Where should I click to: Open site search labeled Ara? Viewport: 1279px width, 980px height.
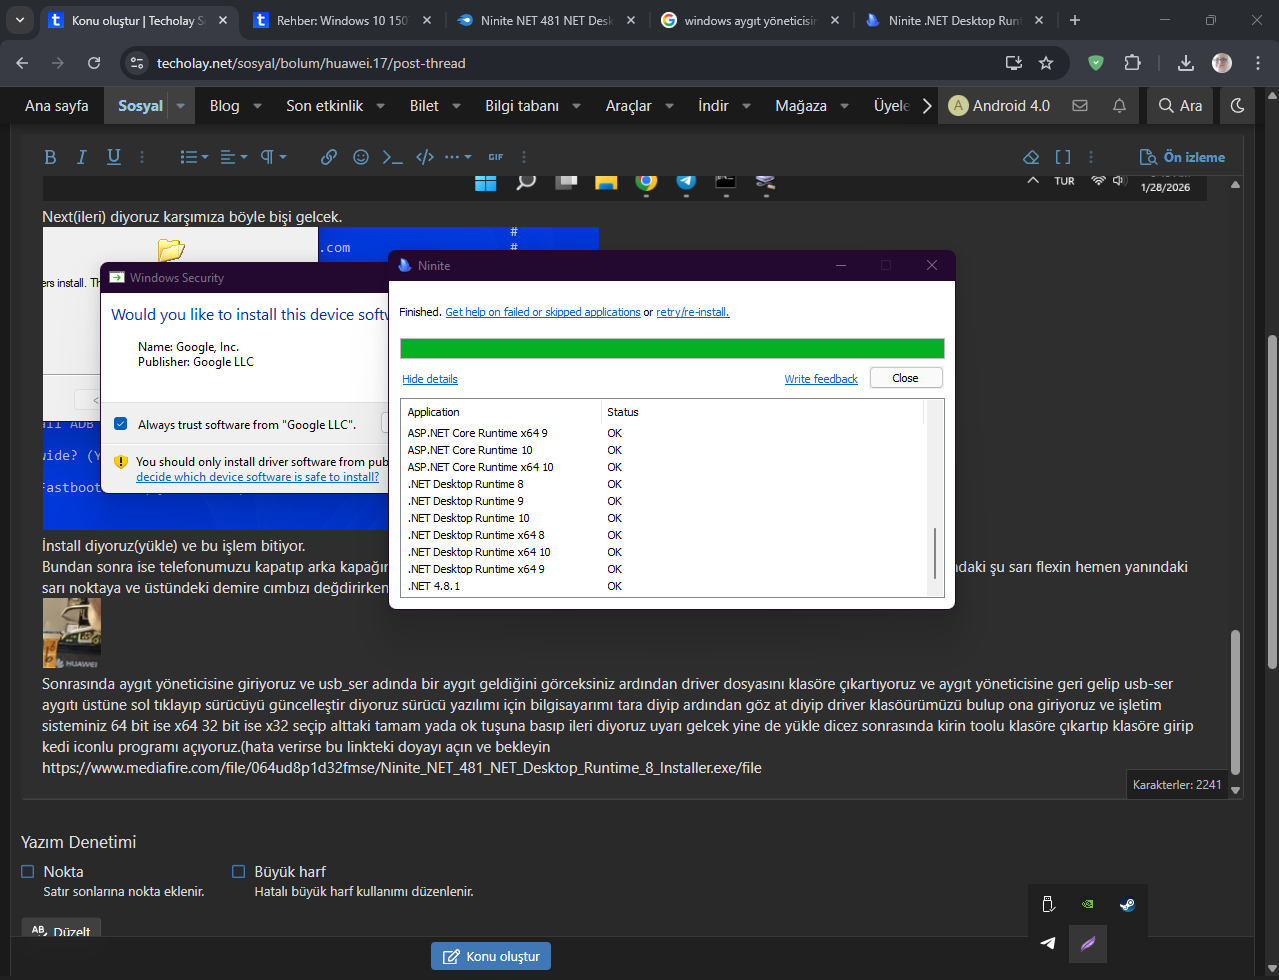pos(1180,105)
